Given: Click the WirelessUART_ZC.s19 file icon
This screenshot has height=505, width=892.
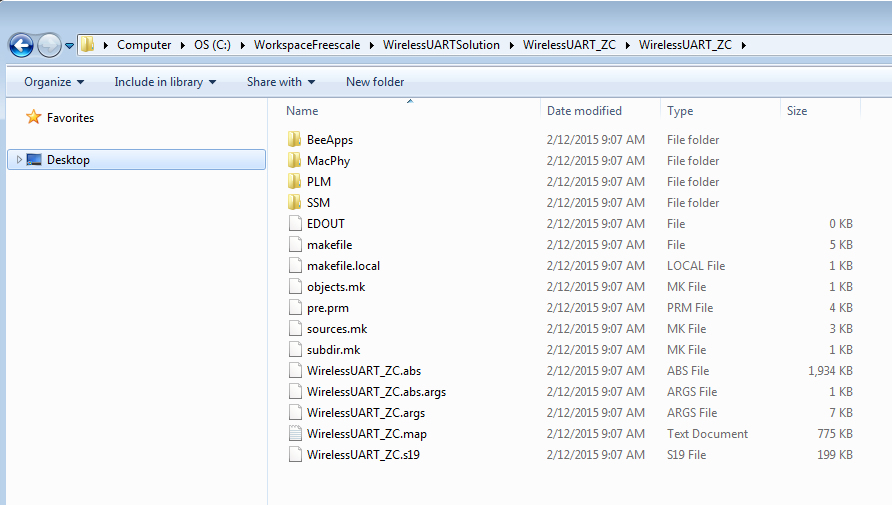Looking at the screenshot, I should point(295,455).
